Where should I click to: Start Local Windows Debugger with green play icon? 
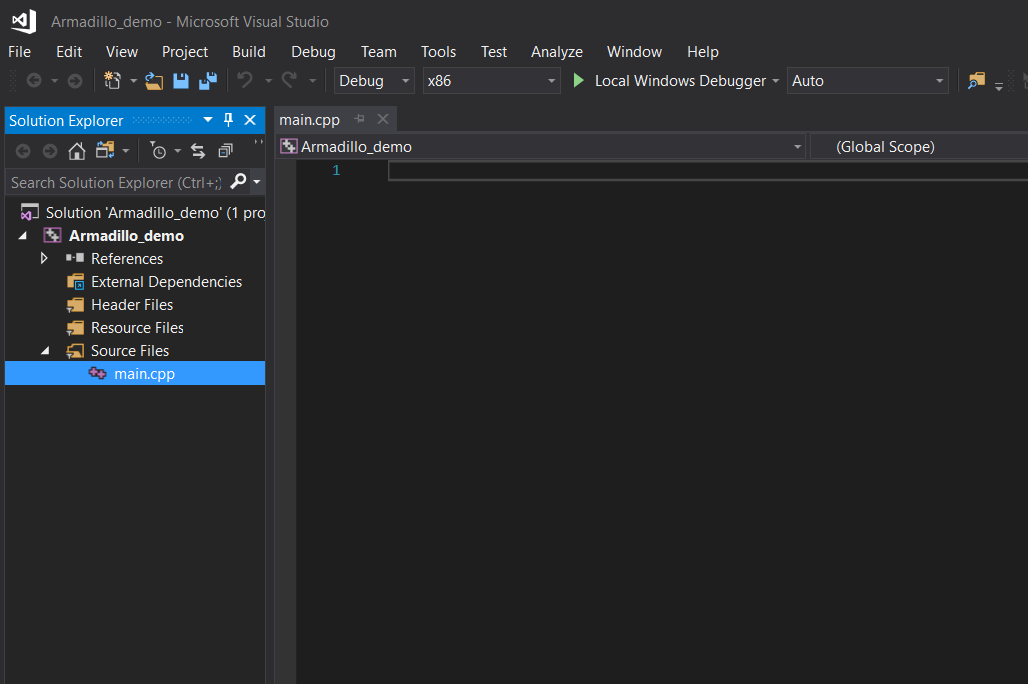point(578,81)
